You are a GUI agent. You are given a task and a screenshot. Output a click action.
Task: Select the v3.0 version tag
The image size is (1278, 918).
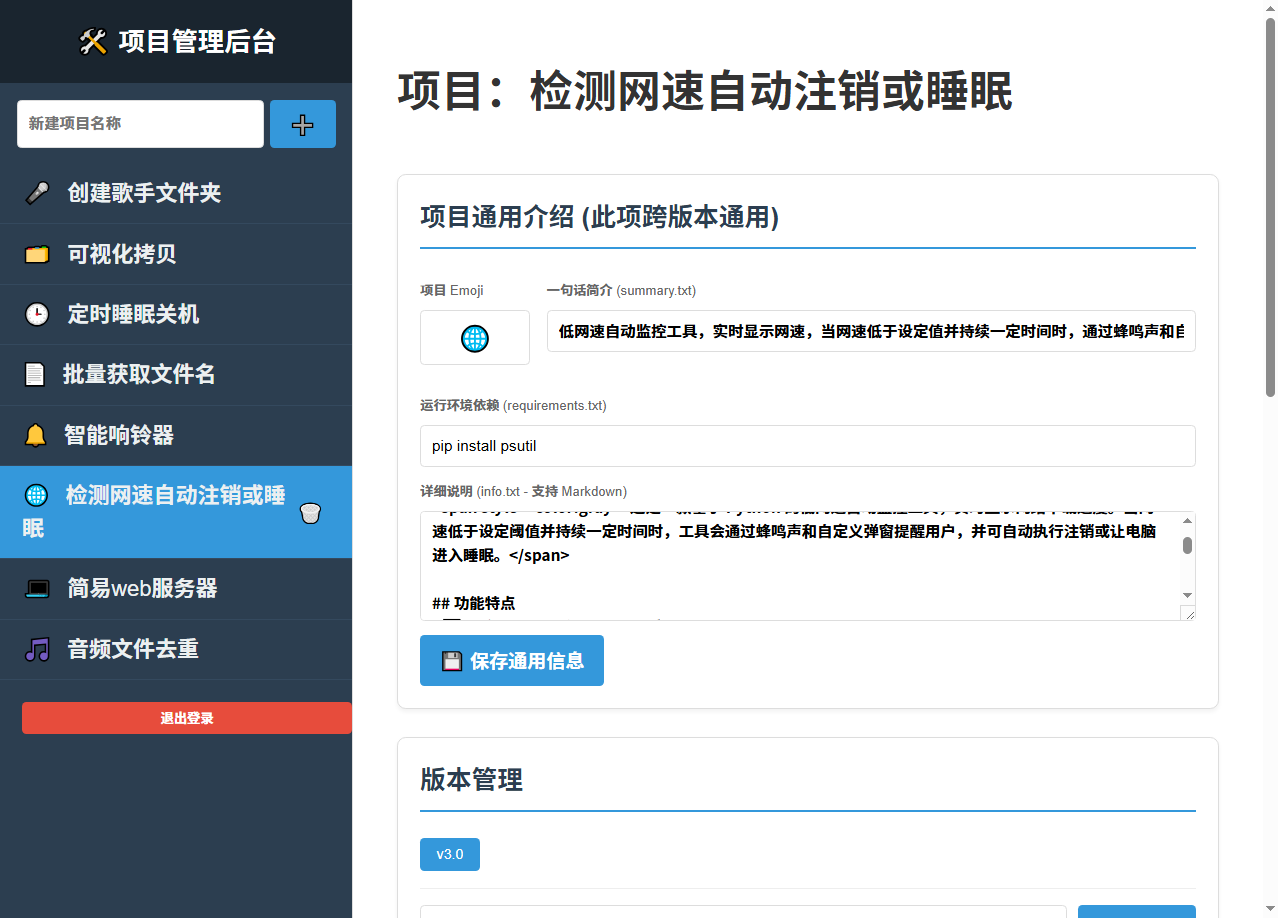click(449, 854)
